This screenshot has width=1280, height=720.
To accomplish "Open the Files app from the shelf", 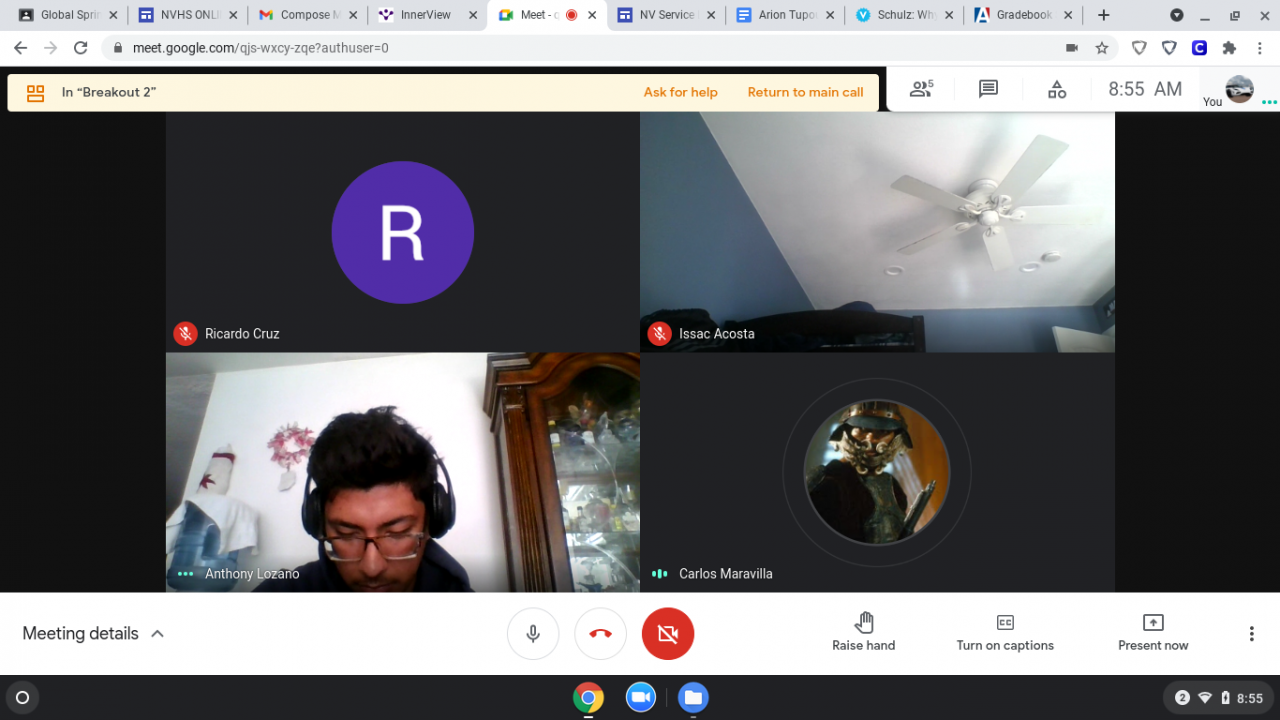I will 693,697.
